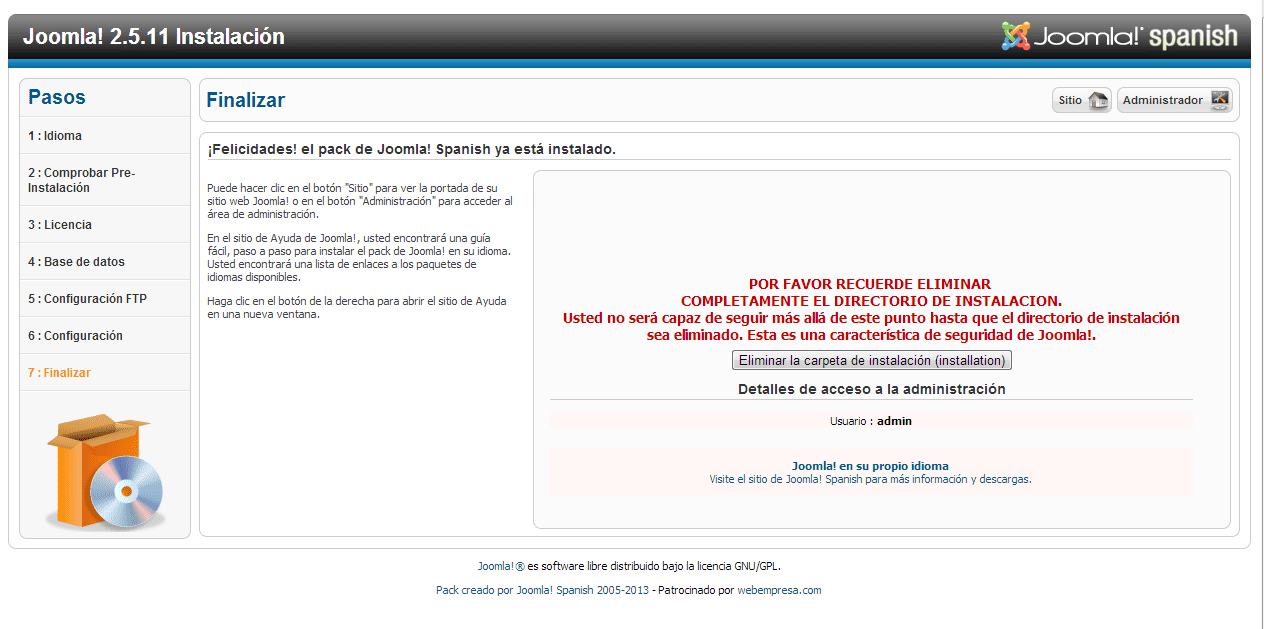Viewport: 1264px width, 629px height.
Task: Go to Administrador backend
Action: click(x=1175, y=100)
